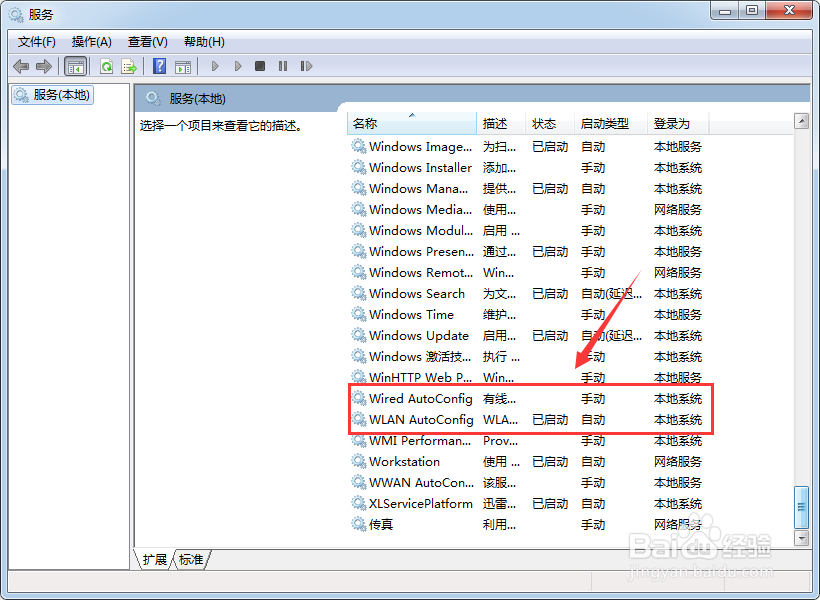820x600 pixels.
Task: Pause the service with the pause icon
Action: coord(284,65)
